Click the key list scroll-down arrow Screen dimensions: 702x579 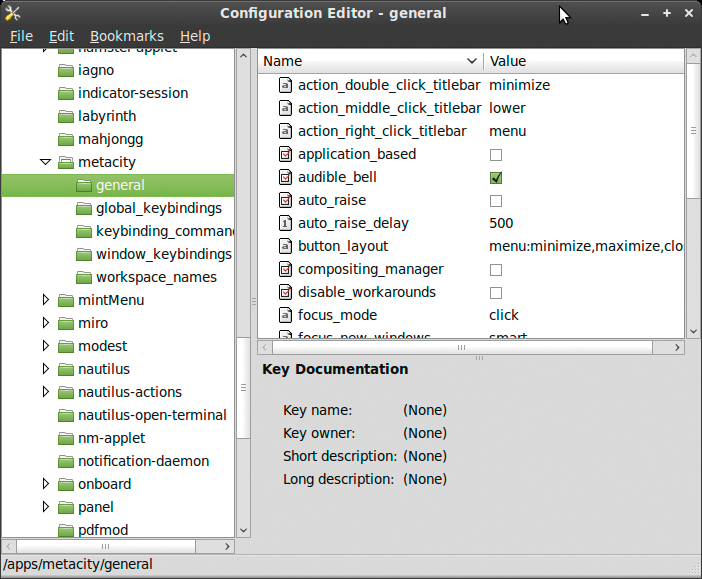click(x=693, y=332)
